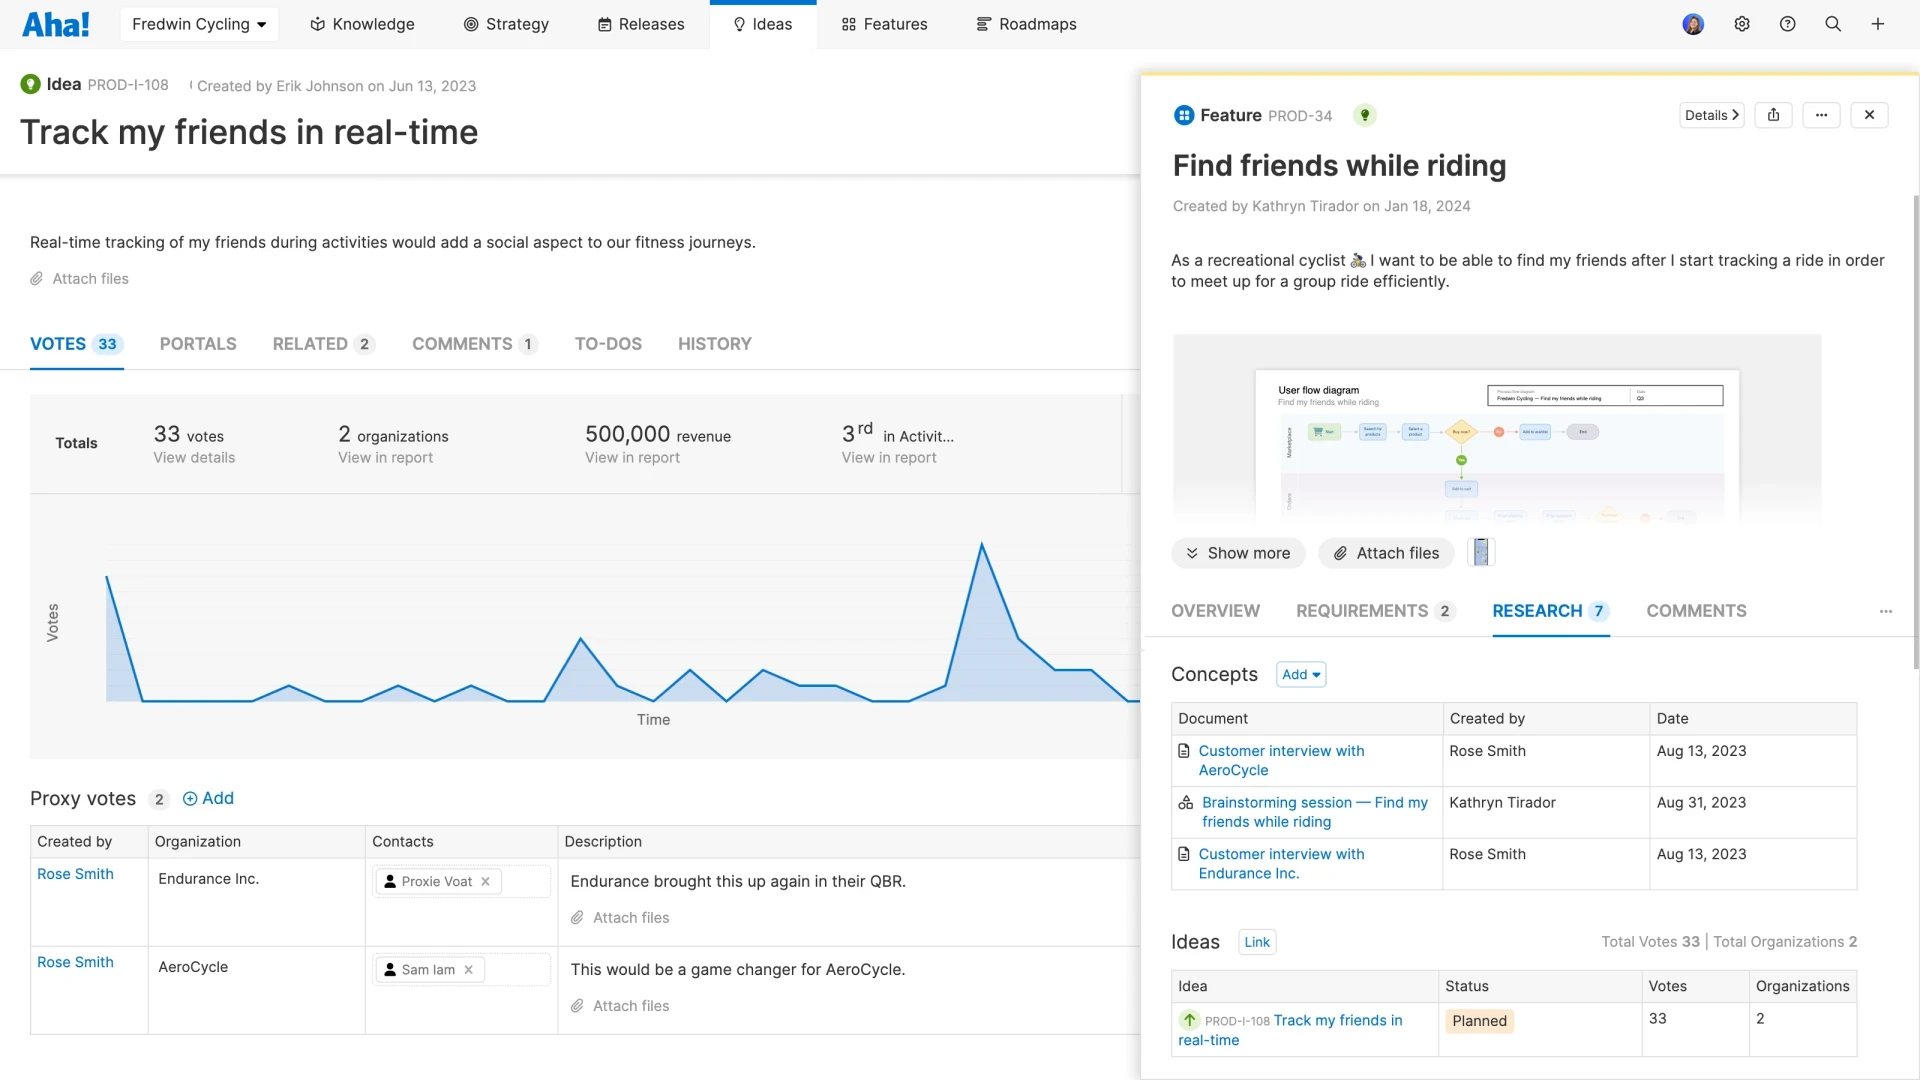This screenshot has width=1920, height=1080.
Task: Open the Fredwin Cycling workspace dropdown
Action: pyautogui.click(x=199, y=24)
